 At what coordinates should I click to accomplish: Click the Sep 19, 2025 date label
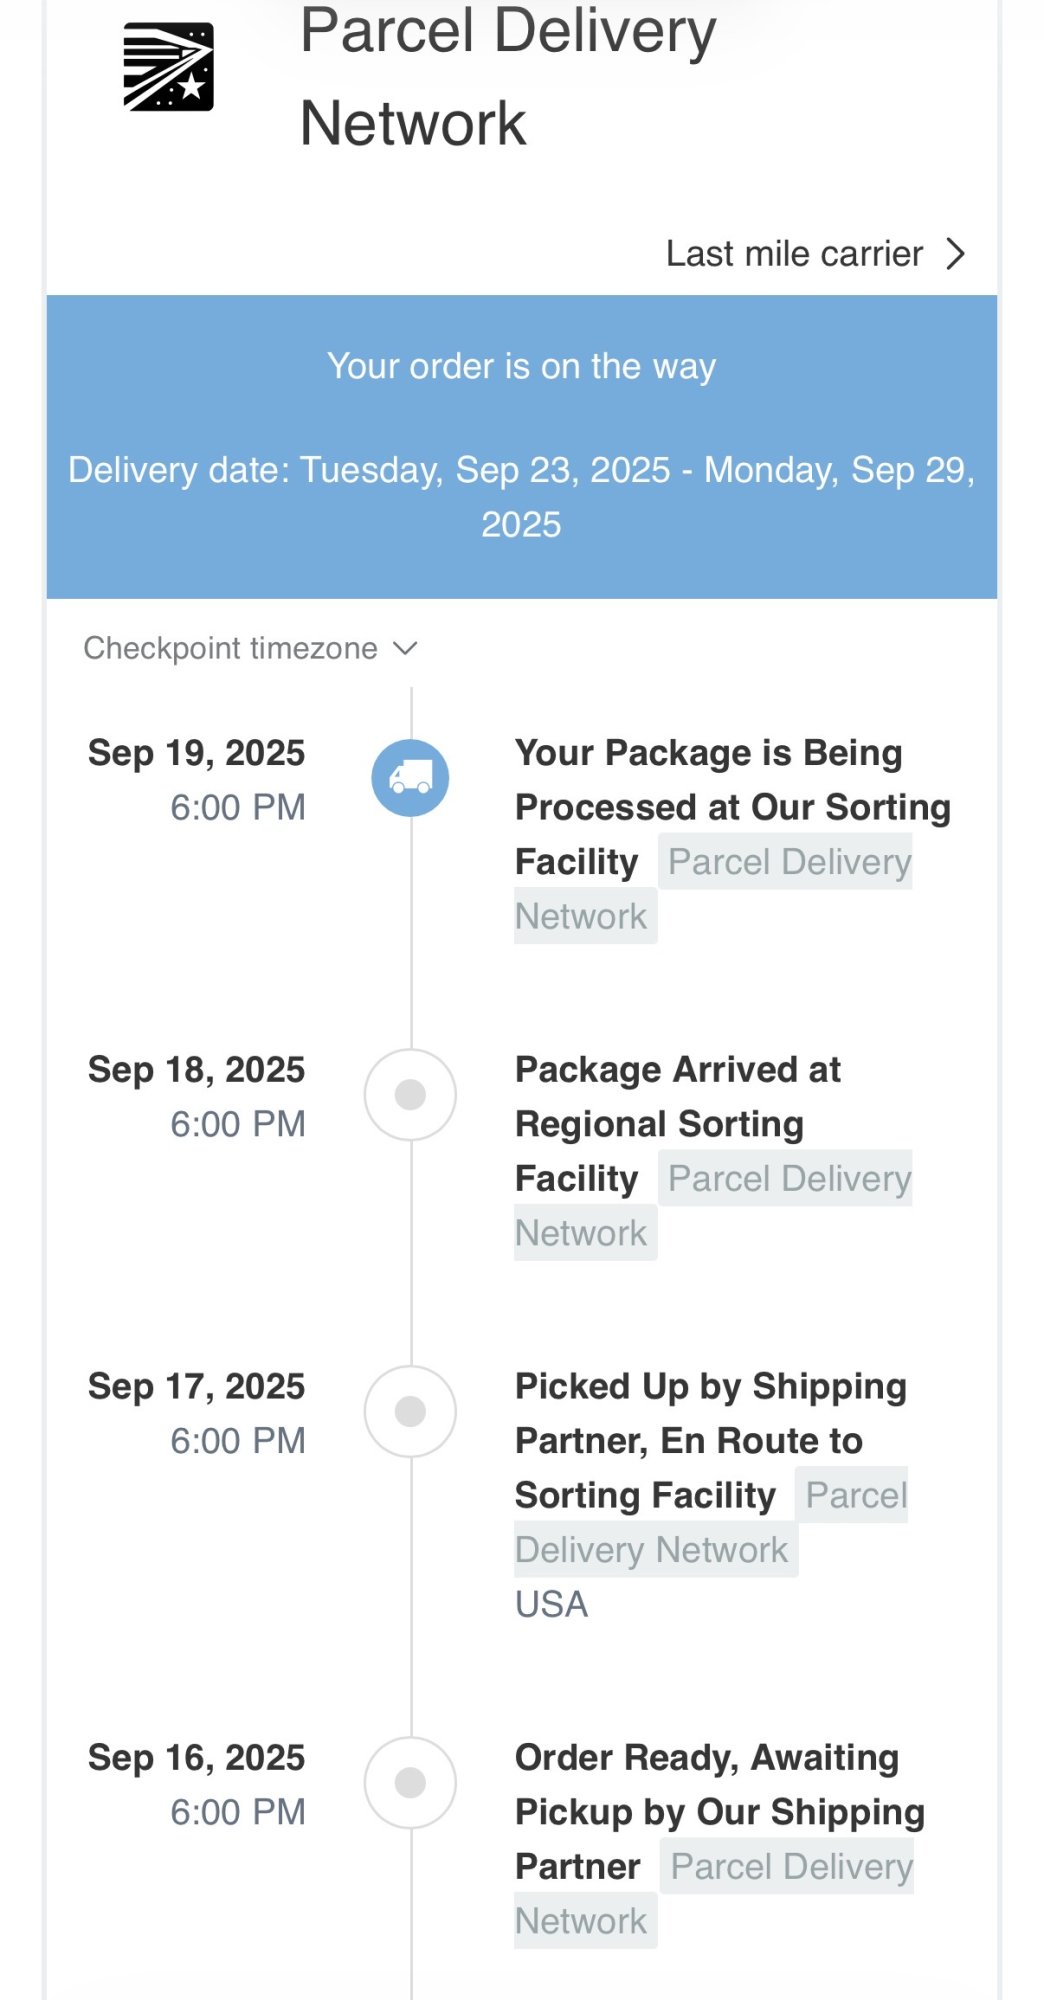196,753
